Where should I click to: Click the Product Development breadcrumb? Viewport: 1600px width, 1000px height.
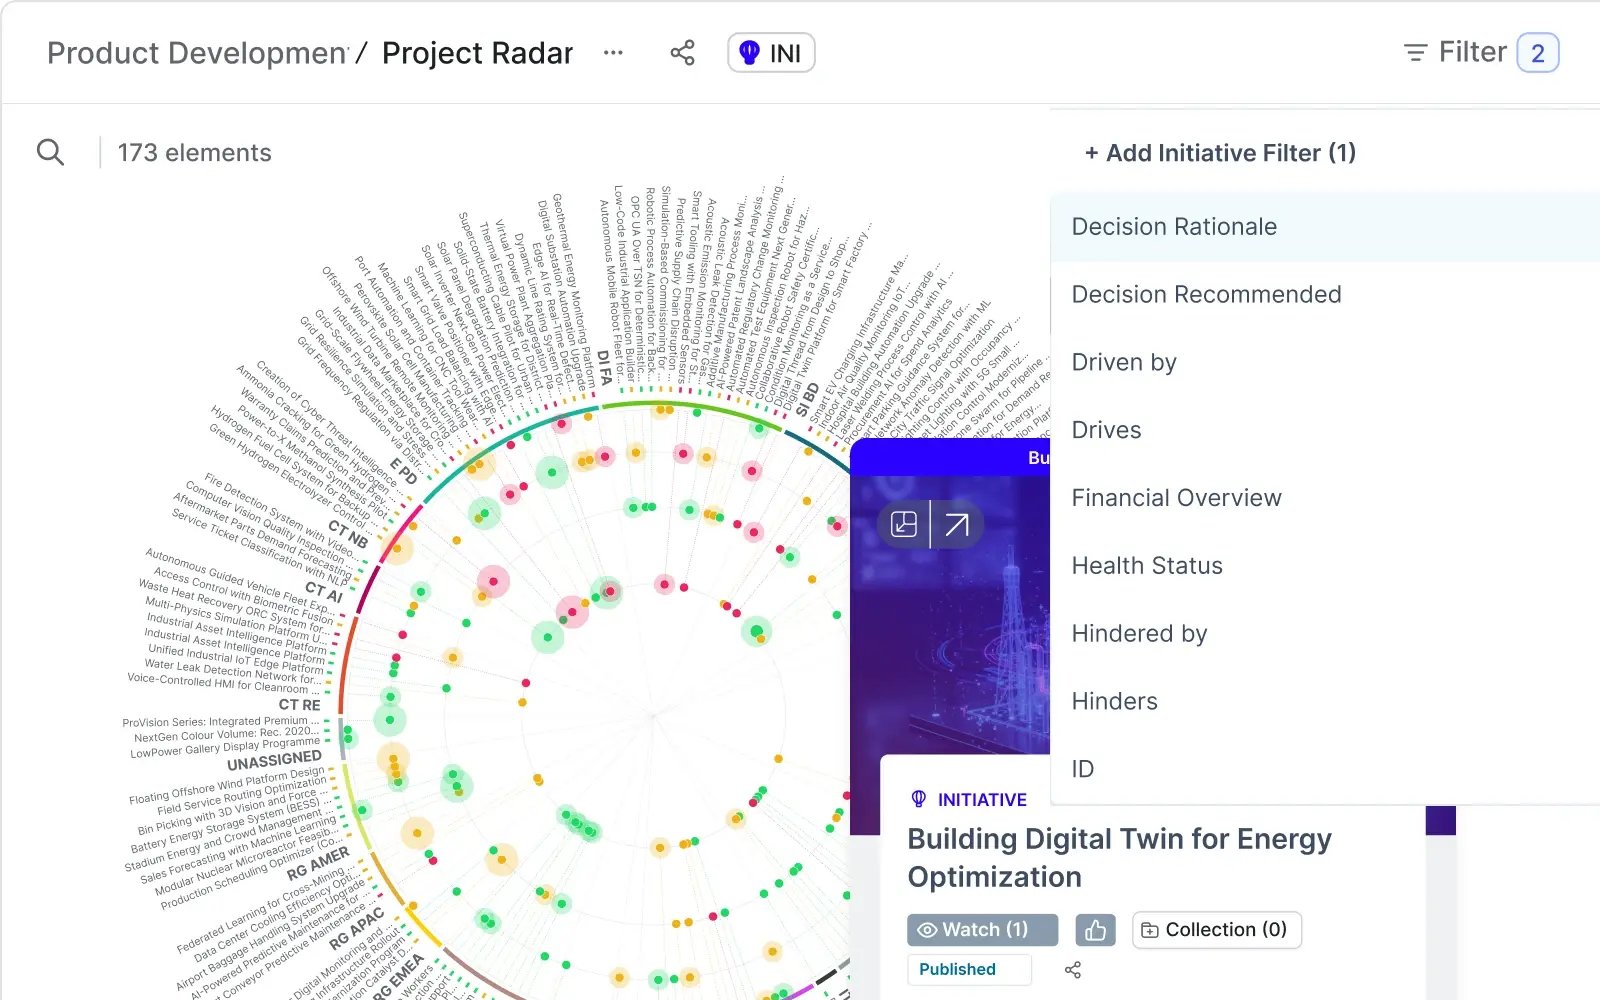click(197, 53)
